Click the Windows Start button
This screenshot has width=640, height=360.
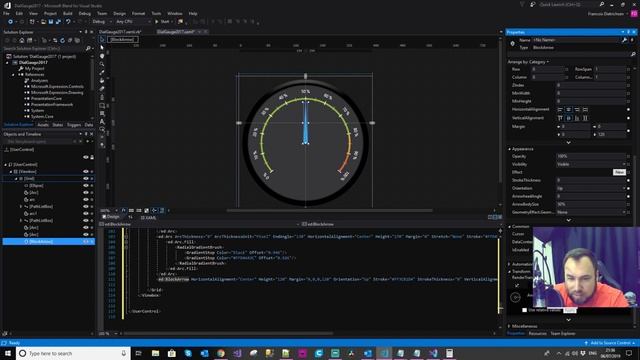pyautogui.click(x=8, y=353)
